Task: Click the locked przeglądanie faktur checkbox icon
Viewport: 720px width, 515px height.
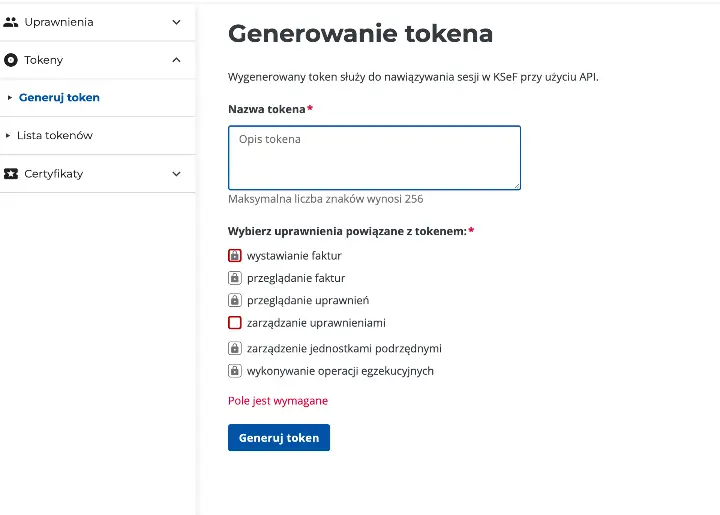Action: (x=235, y=278)
